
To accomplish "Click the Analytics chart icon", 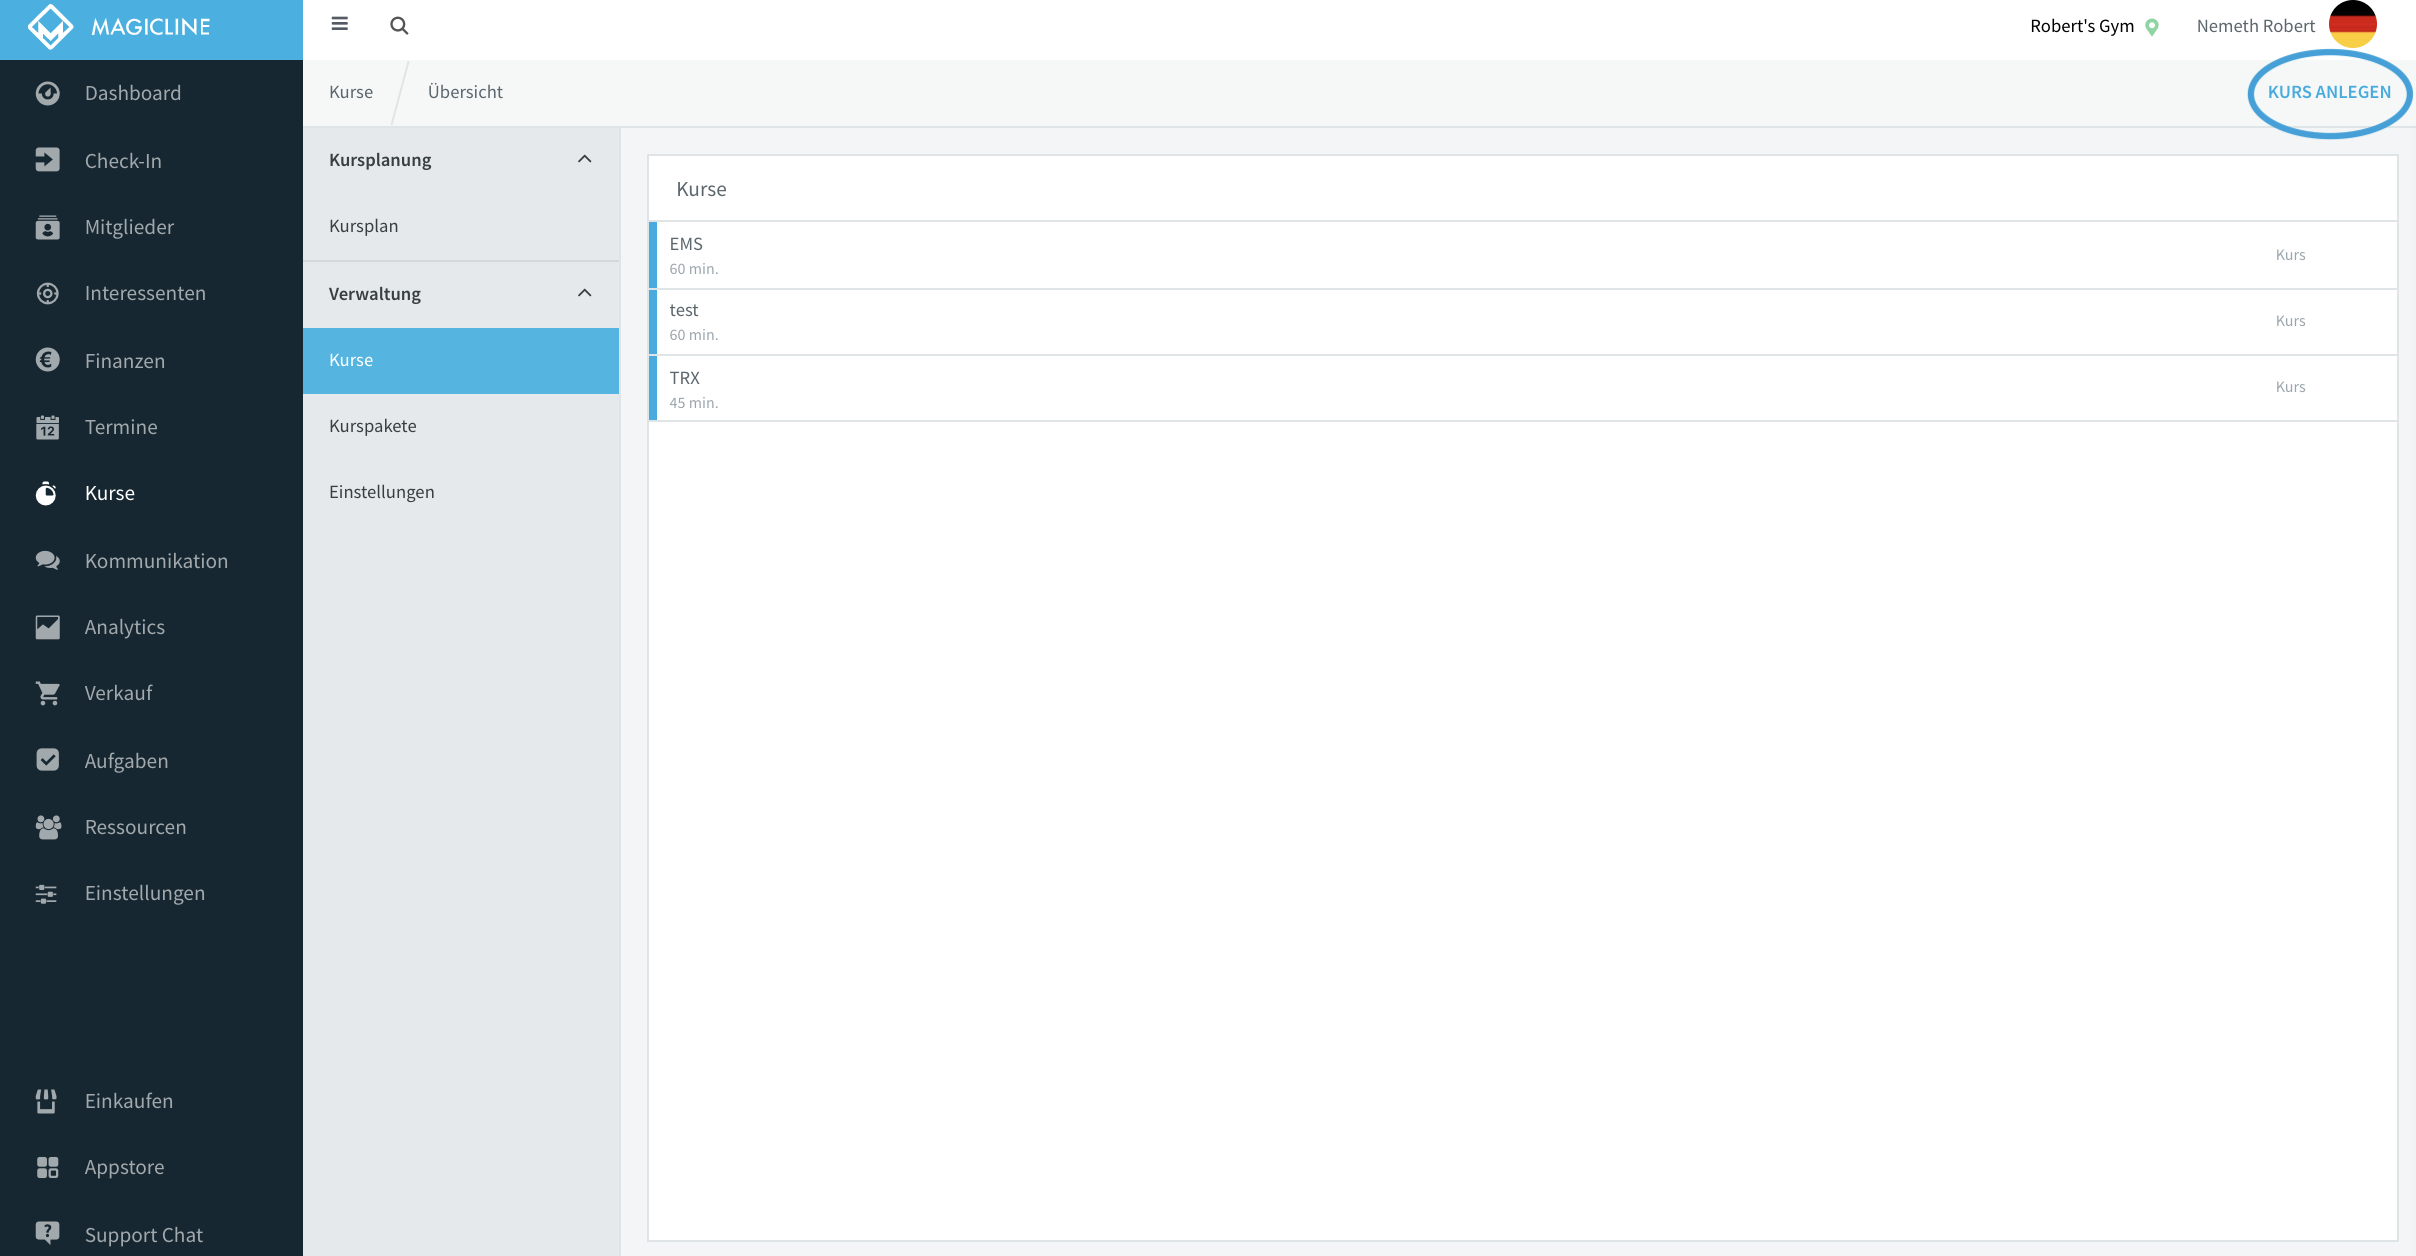I will tap(47, 627).
